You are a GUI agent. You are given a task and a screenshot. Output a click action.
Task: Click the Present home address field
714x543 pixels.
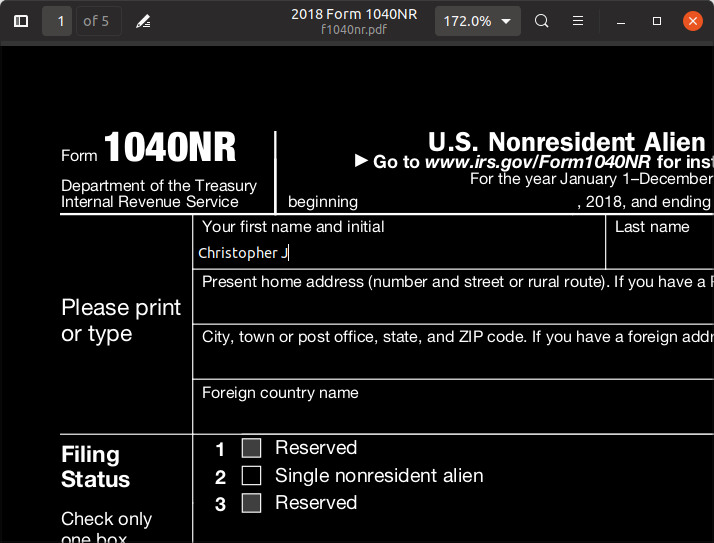click(x=453, y=307)
